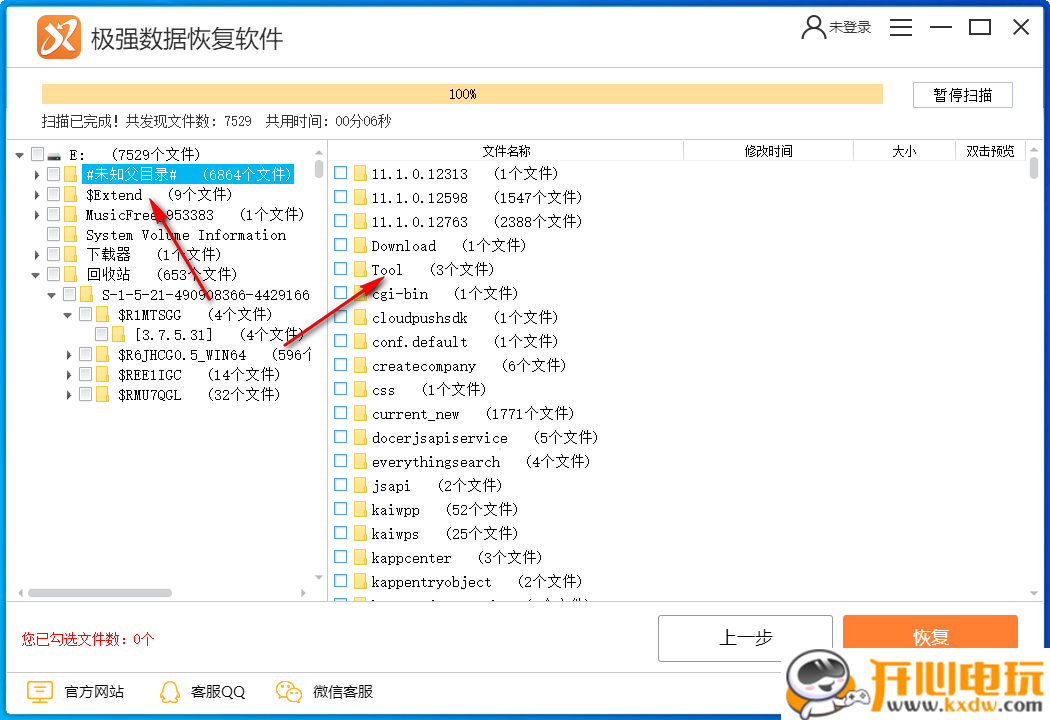Click folder icon of 回收站 in tree

[x=70, y=274]
